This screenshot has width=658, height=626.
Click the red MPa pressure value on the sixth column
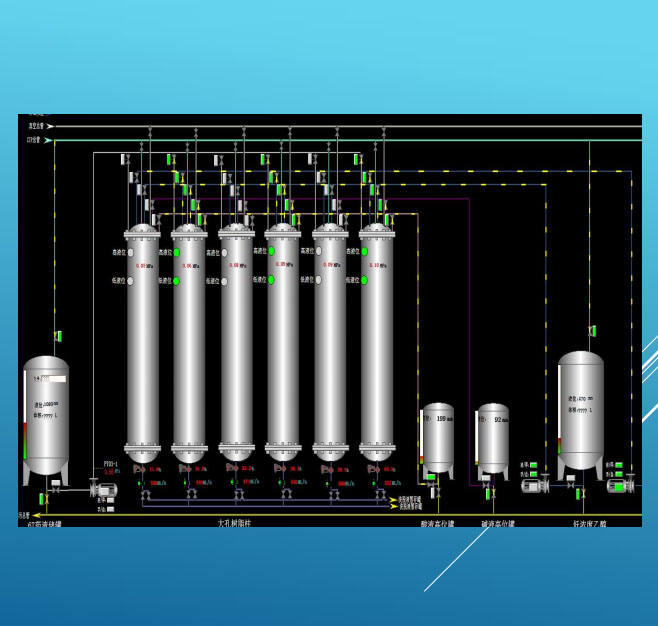(374, 265)
